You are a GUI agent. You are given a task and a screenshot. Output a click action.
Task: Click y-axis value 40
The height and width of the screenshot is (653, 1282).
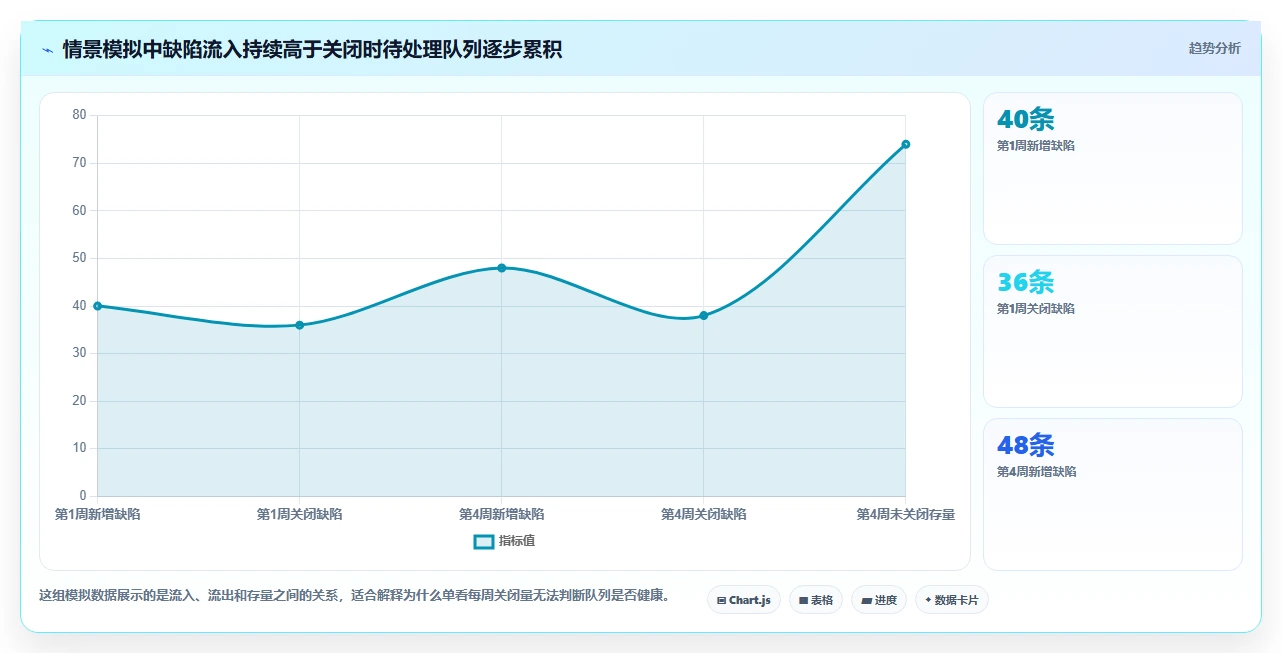(x=80, y=306)
